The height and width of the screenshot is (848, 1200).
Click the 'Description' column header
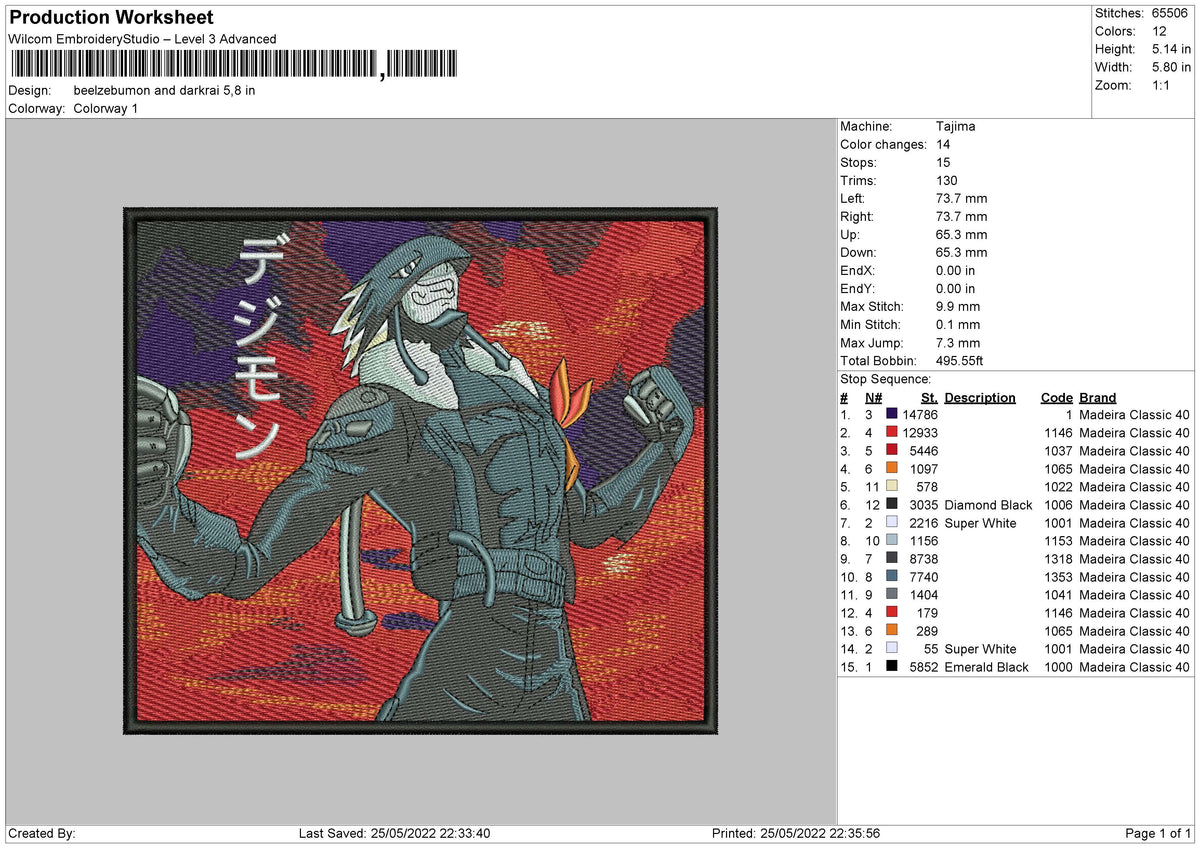(x=980, y=397)
